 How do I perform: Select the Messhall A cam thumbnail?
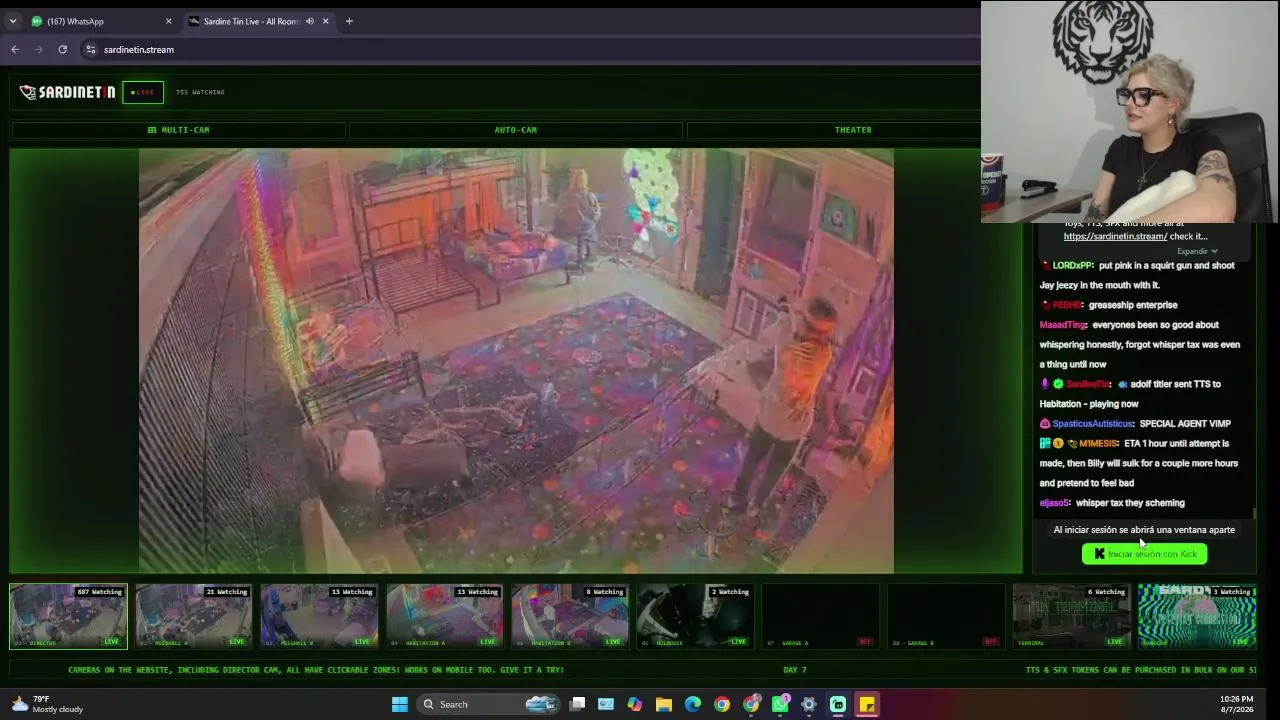194,616
